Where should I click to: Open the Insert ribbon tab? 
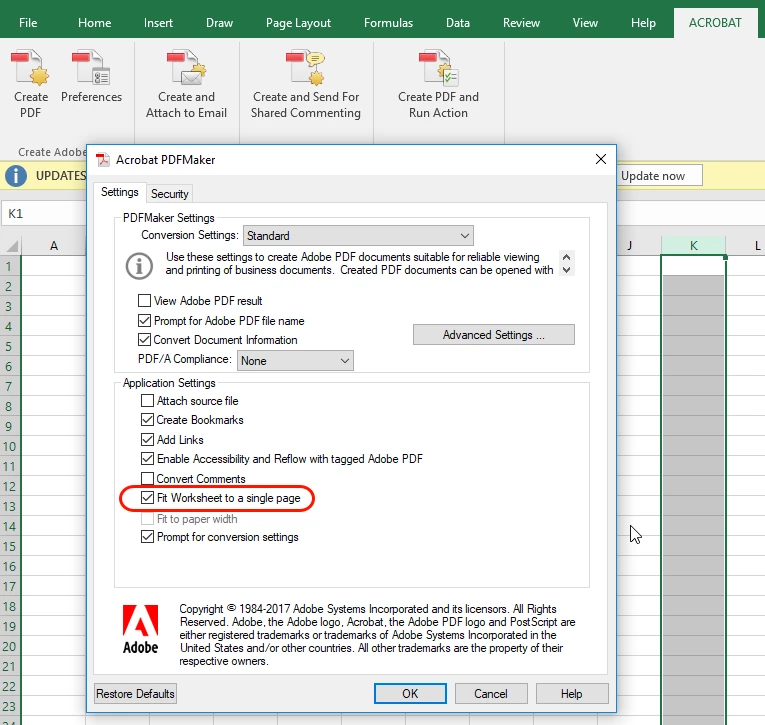point(158,22)
